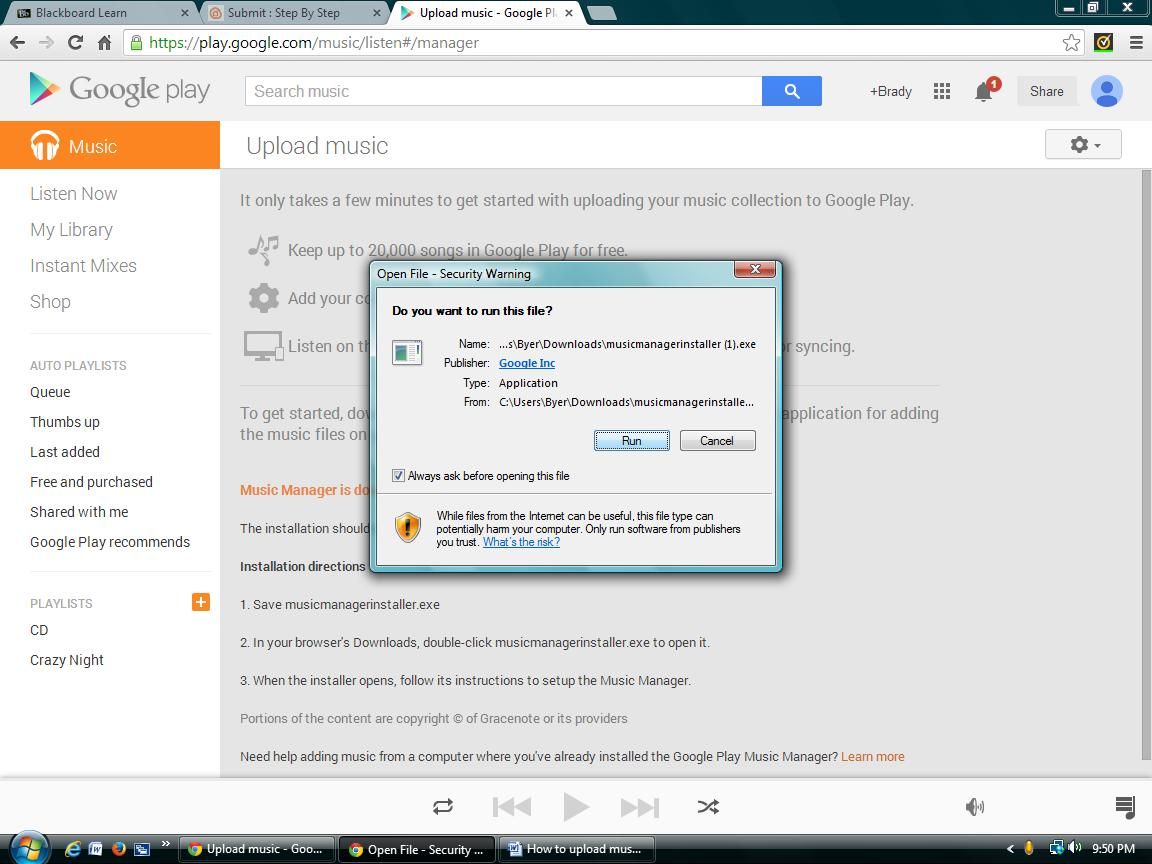Open the Learn more link
1152x864 pixels.
[x=872, y=757]
